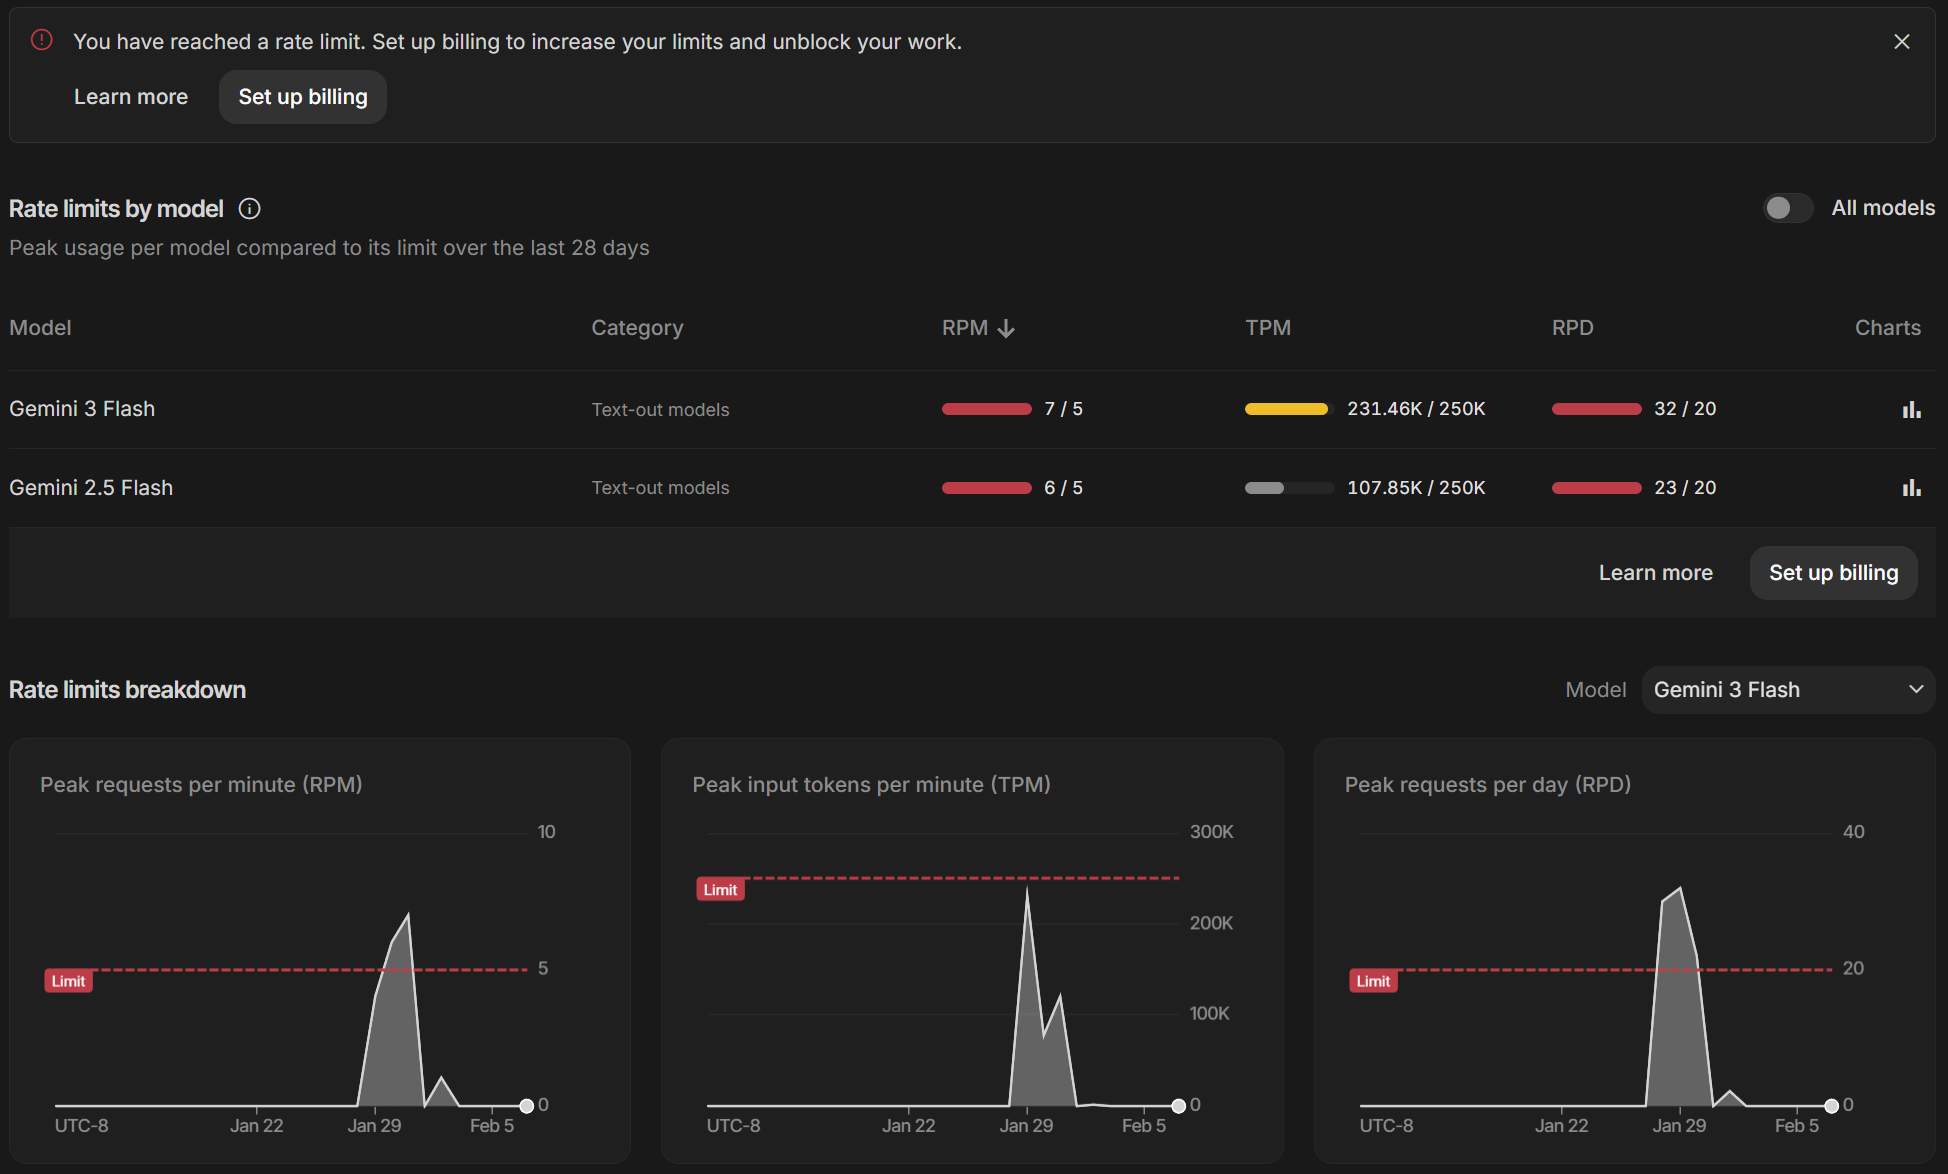The image size is (1948, 1174).
Task: Sort by the TPM column header
Action: [1267, 328]
